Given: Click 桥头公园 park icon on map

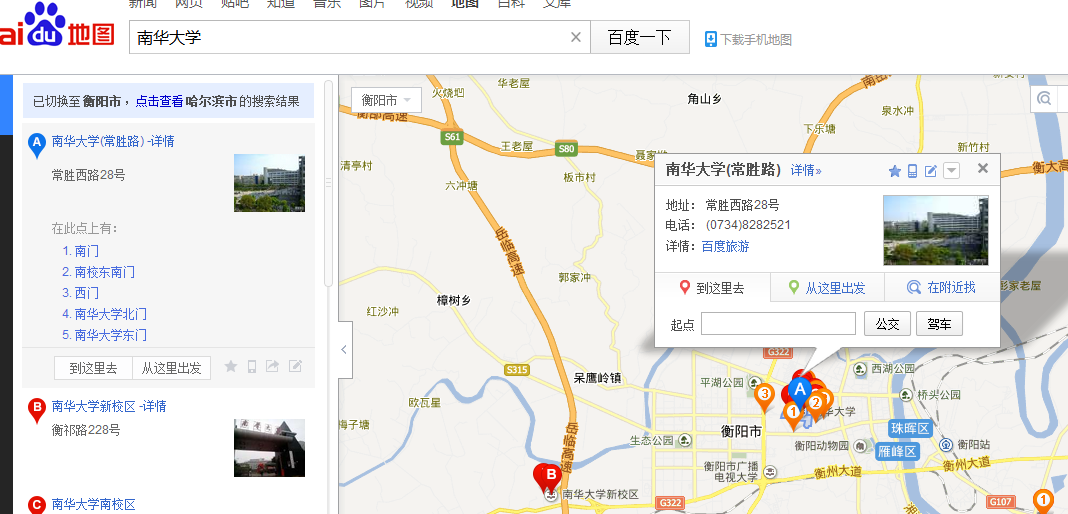Looking at the screenshot, I should click(905, 395).
